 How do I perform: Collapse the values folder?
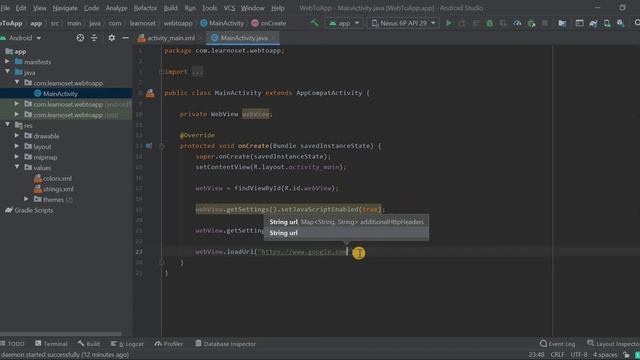[17, 167]
